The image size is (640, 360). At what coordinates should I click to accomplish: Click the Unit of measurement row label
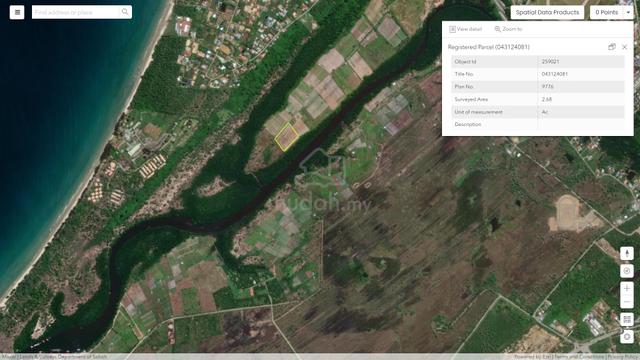478,112
